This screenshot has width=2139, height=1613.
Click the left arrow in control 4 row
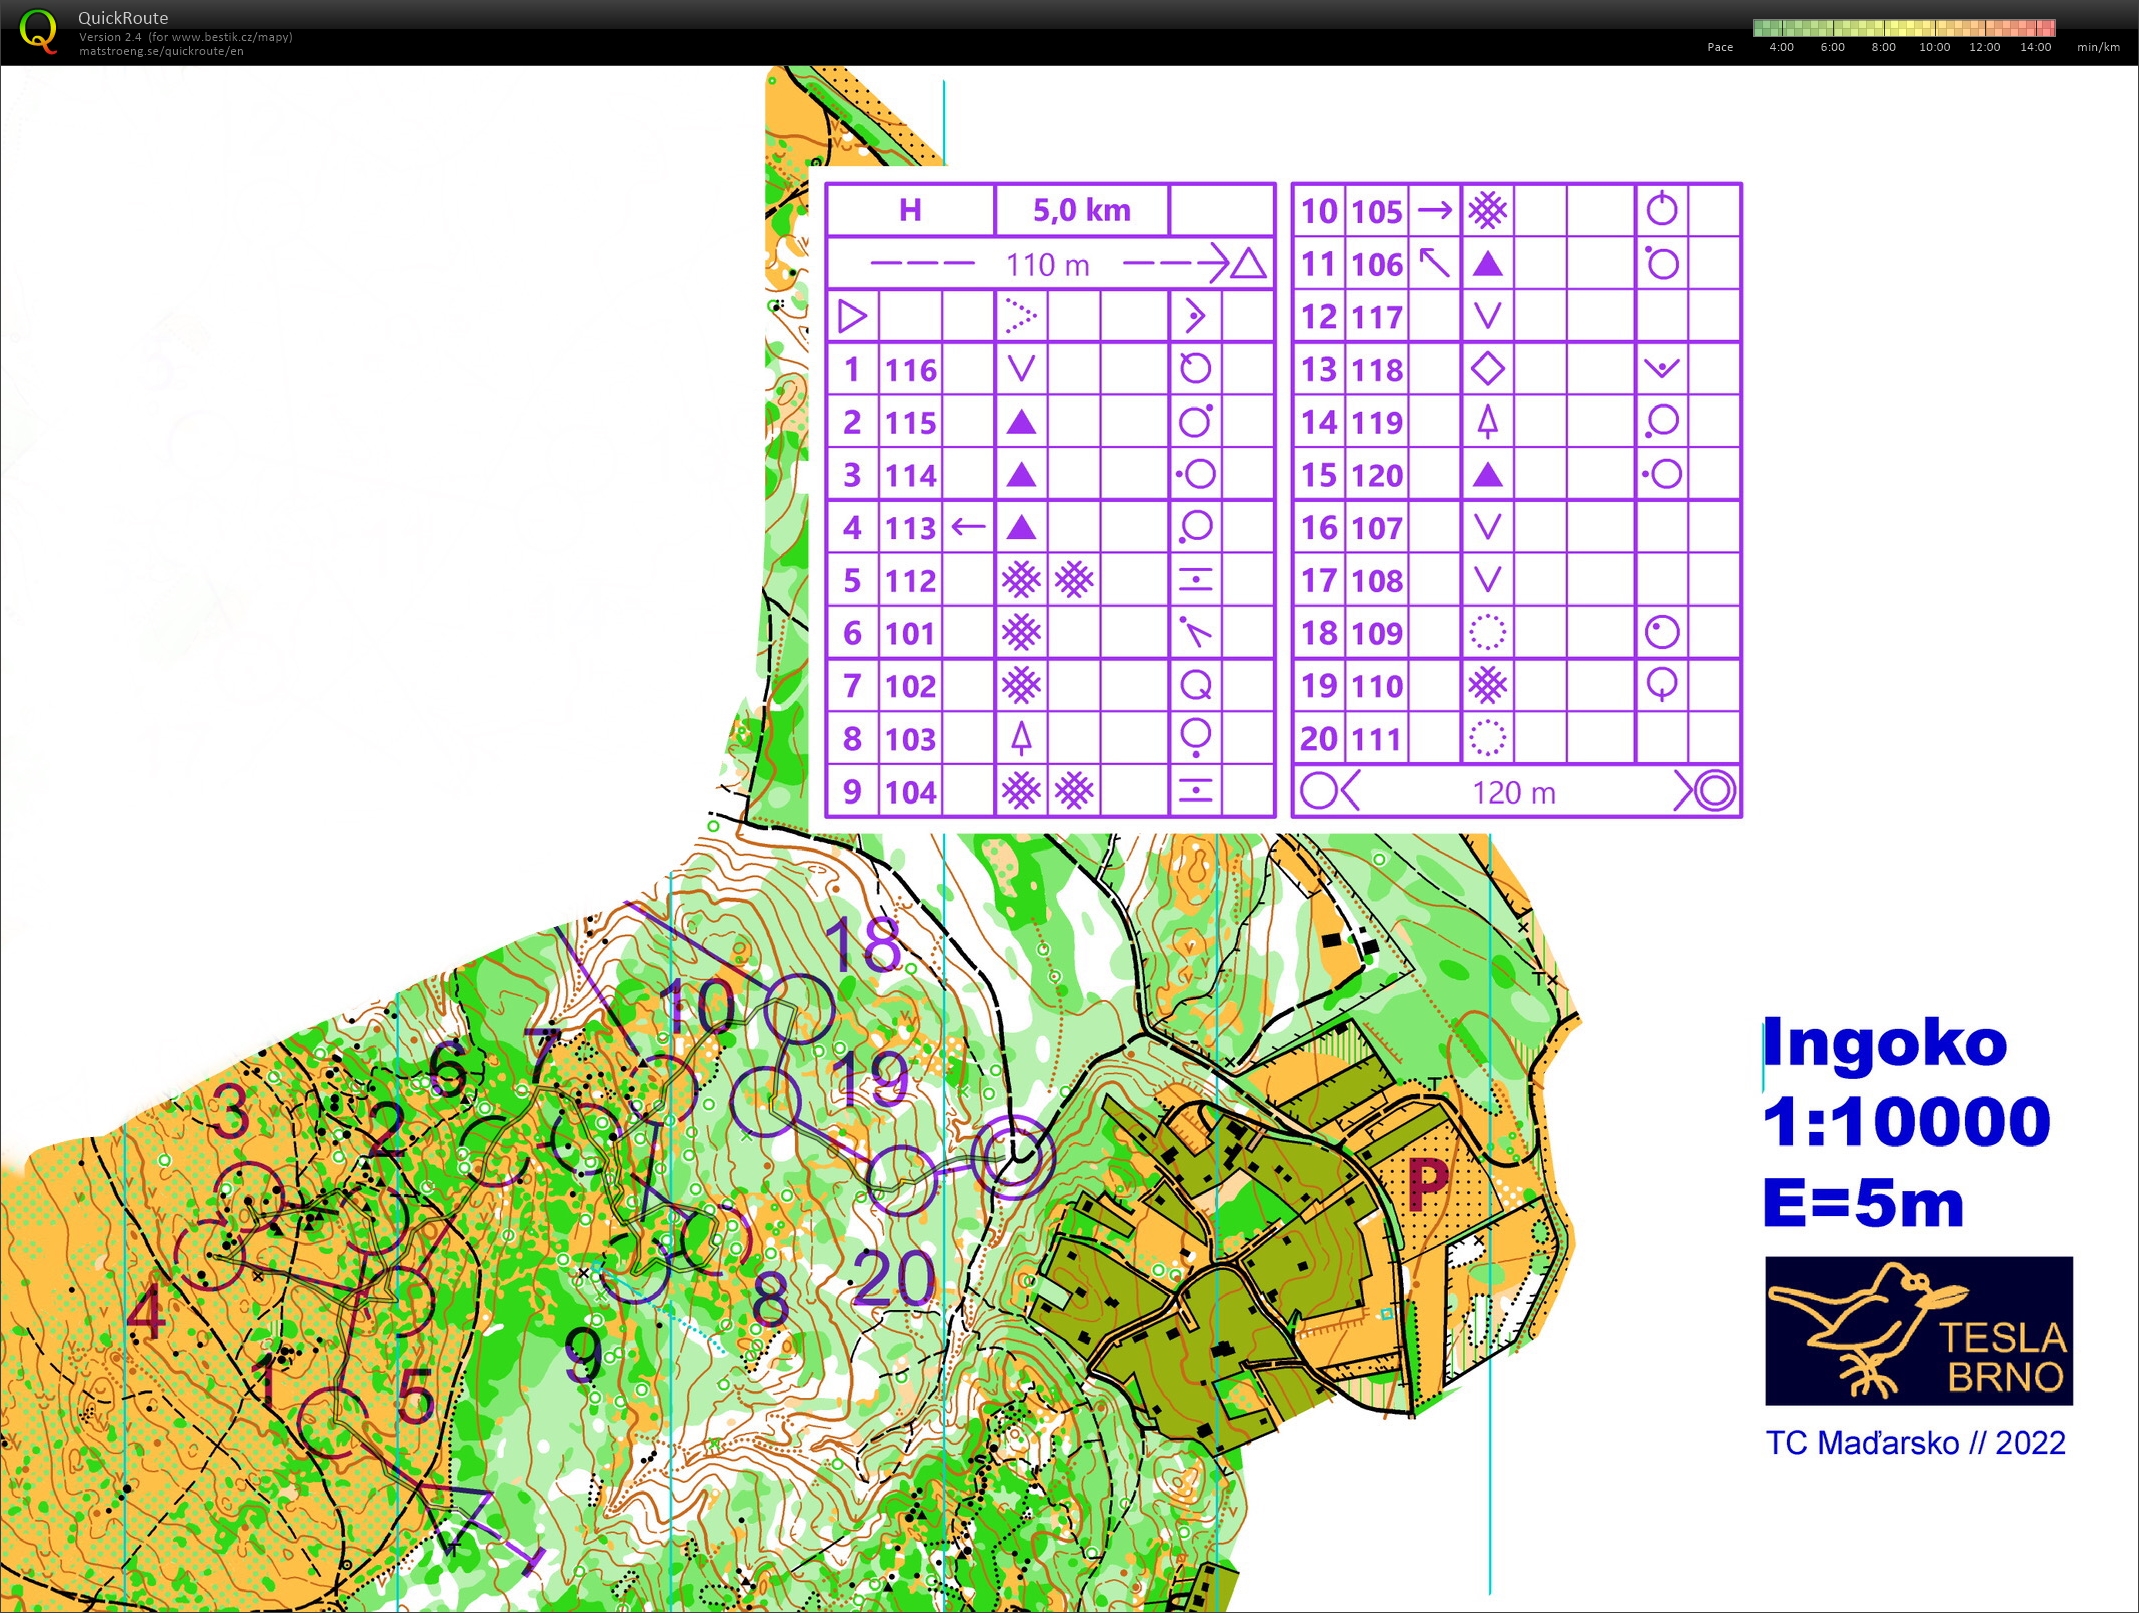point(968,527)
